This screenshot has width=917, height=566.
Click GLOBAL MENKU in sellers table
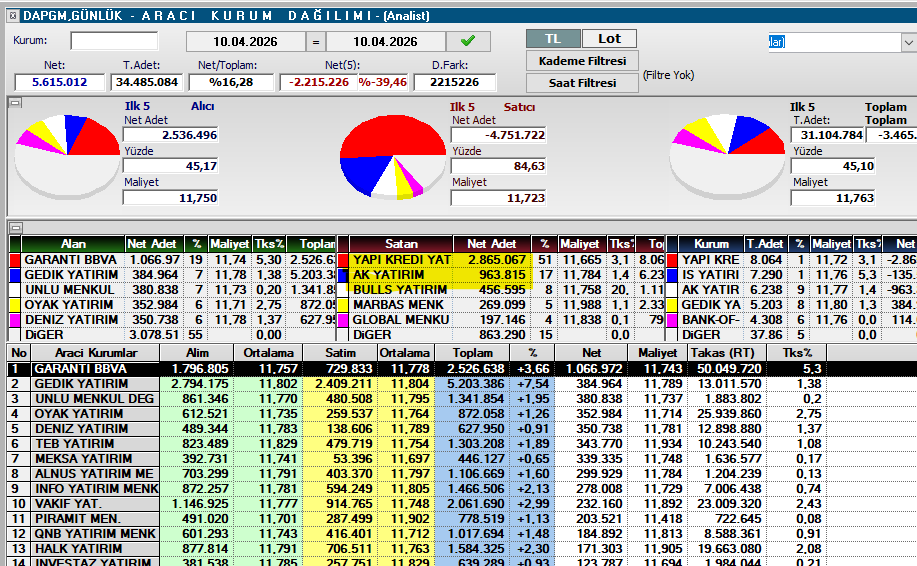click(x=401, y=320)
